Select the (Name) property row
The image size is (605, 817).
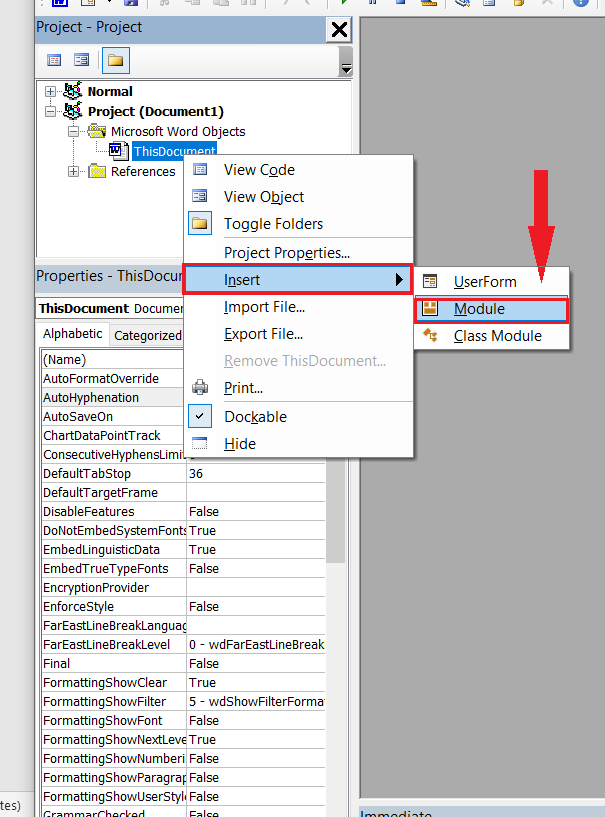(112, 360)
